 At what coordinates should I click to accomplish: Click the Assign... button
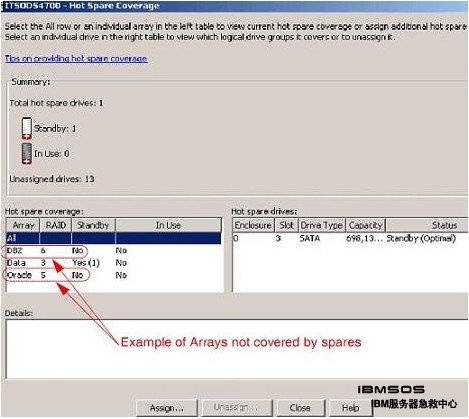167,408
